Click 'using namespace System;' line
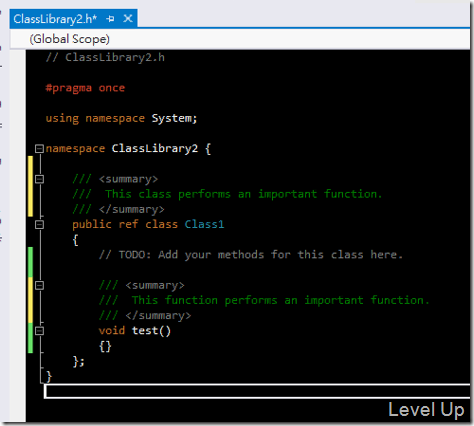 (121, 118)
